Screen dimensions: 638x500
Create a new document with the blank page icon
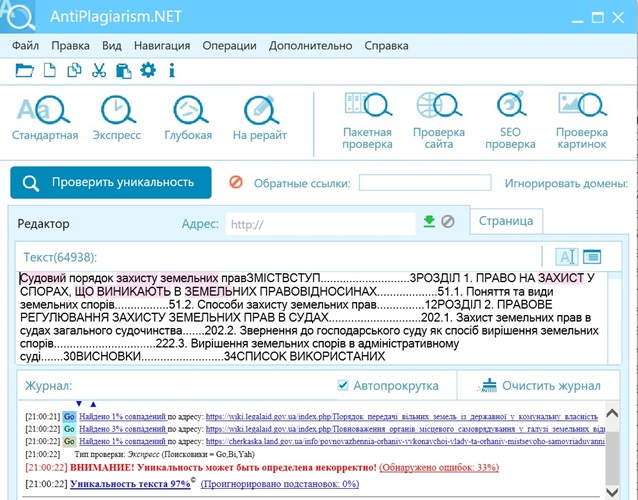(x=50, y=70)
